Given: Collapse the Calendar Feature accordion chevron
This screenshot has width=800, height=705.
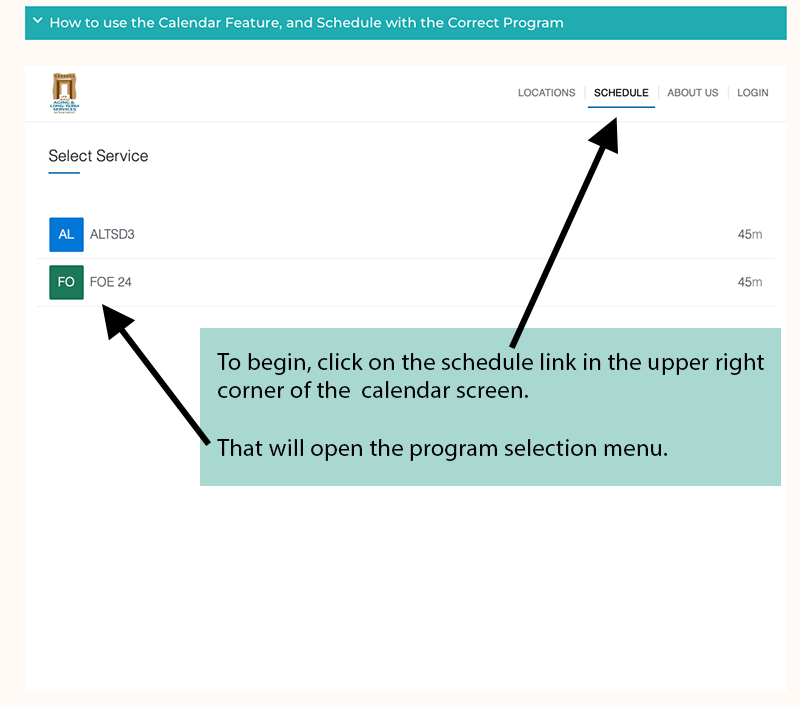Looking at the screenshot, I should 37,21.
